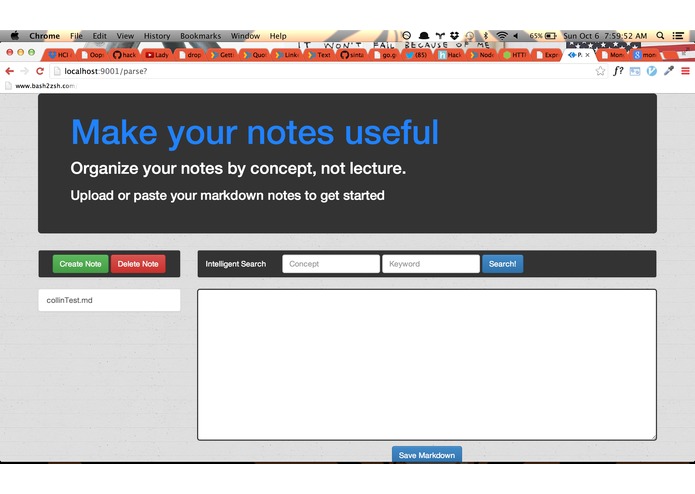The width and height of the screenshot is (695, 494).
Task: Reload the page with the refresh icon
Action: click(40, 71)
